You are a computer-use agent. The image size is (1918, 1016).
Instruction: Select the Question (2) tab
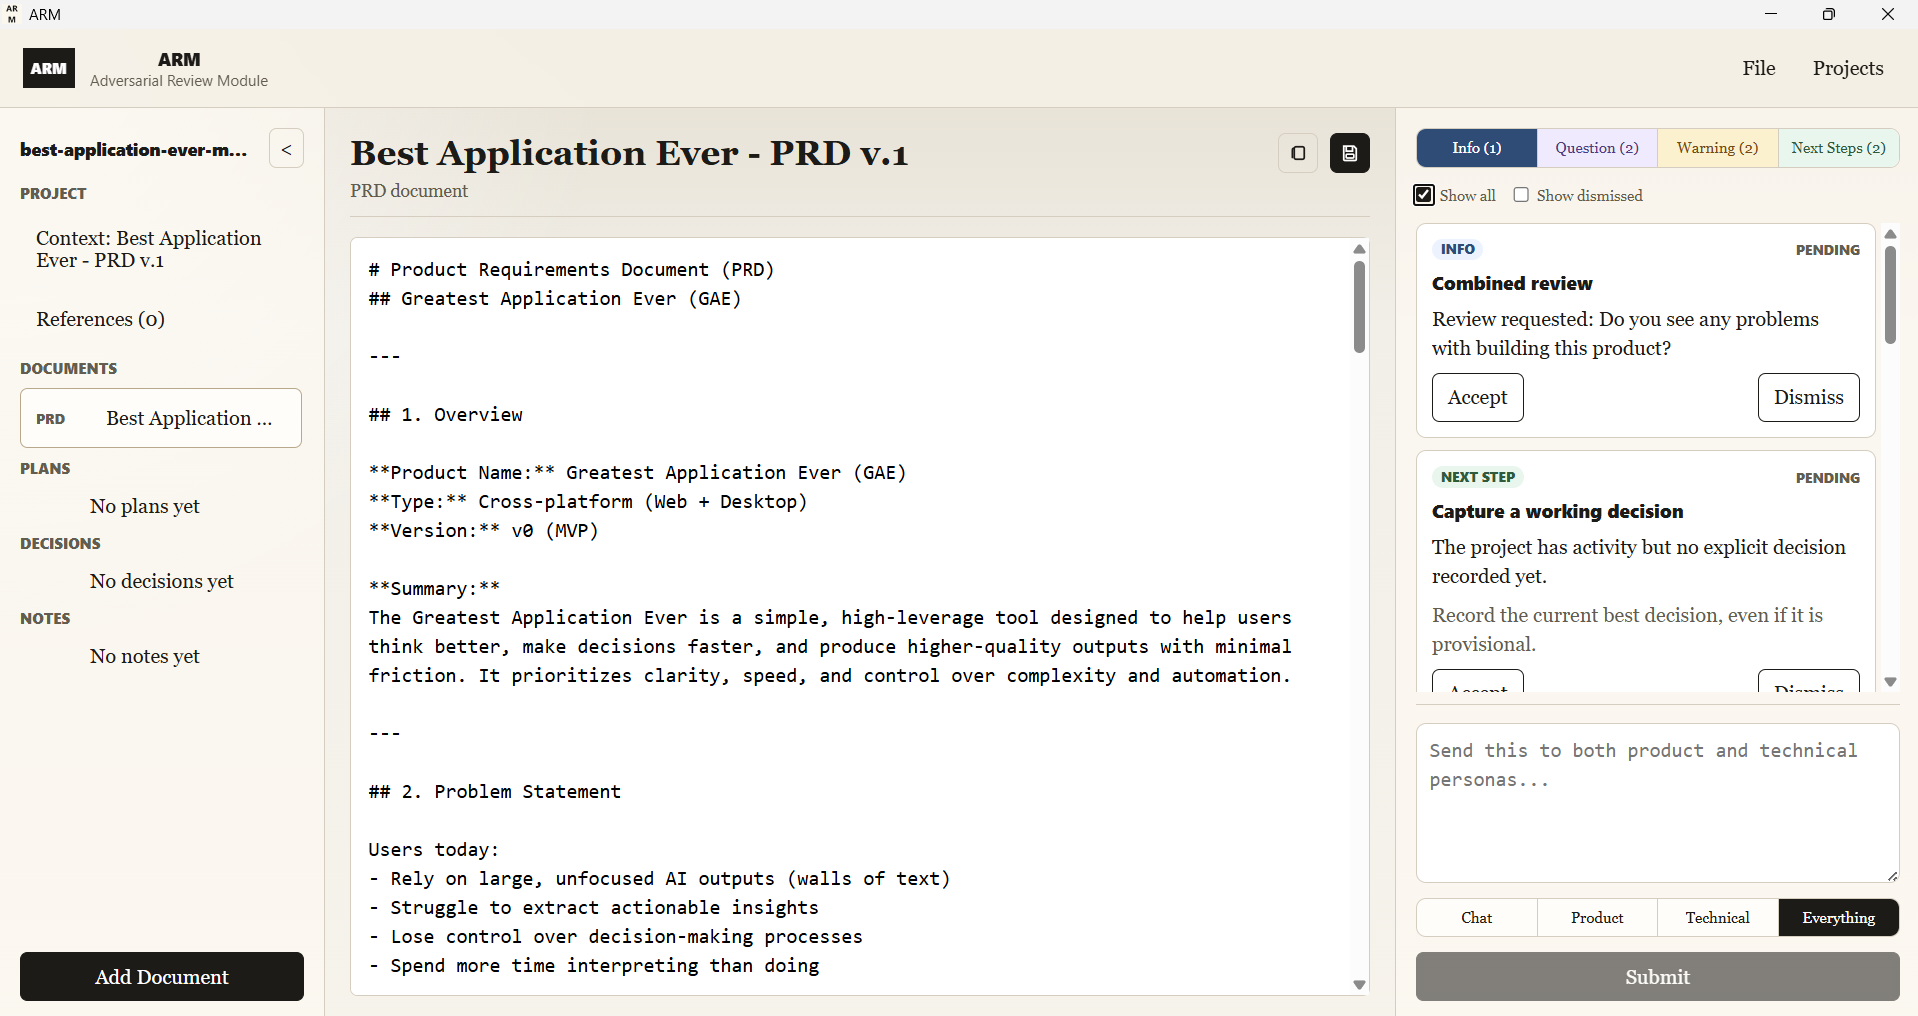[x=1597, y=148]
